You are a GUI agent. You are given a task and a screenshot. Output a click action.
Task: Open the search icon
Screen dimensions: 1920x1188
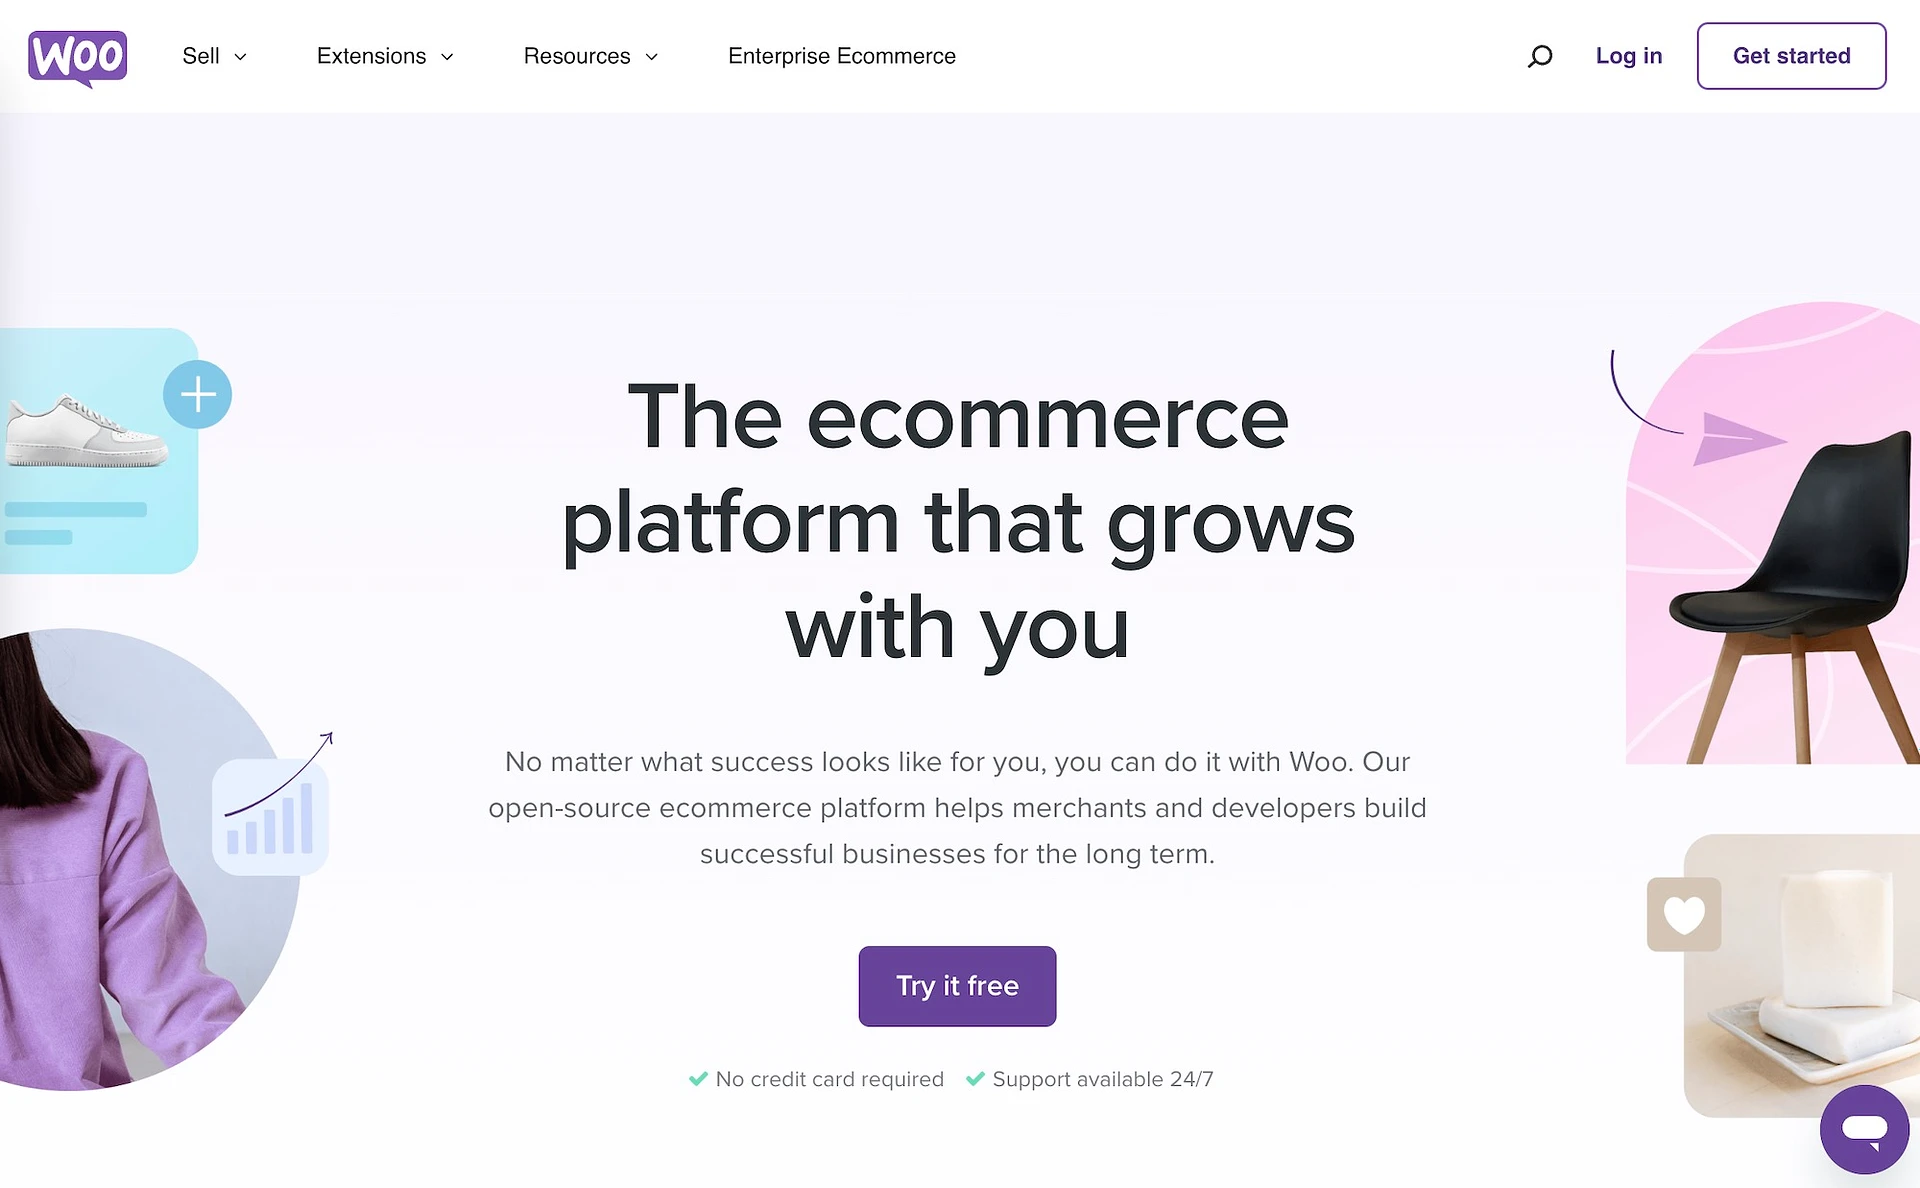coord(1539,56)
